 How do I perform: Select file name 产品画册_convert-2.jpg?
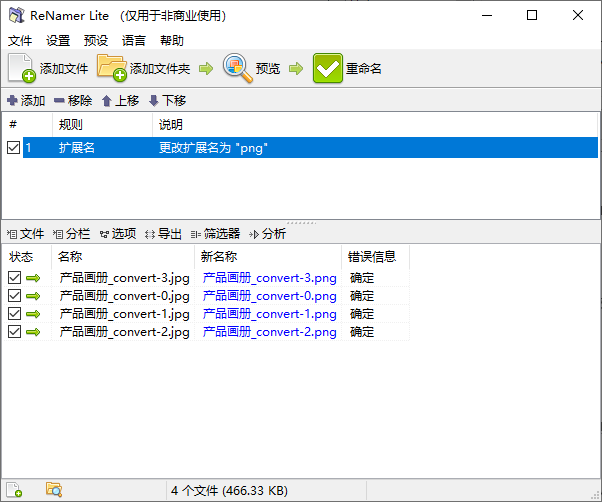(x=124, y=332)
